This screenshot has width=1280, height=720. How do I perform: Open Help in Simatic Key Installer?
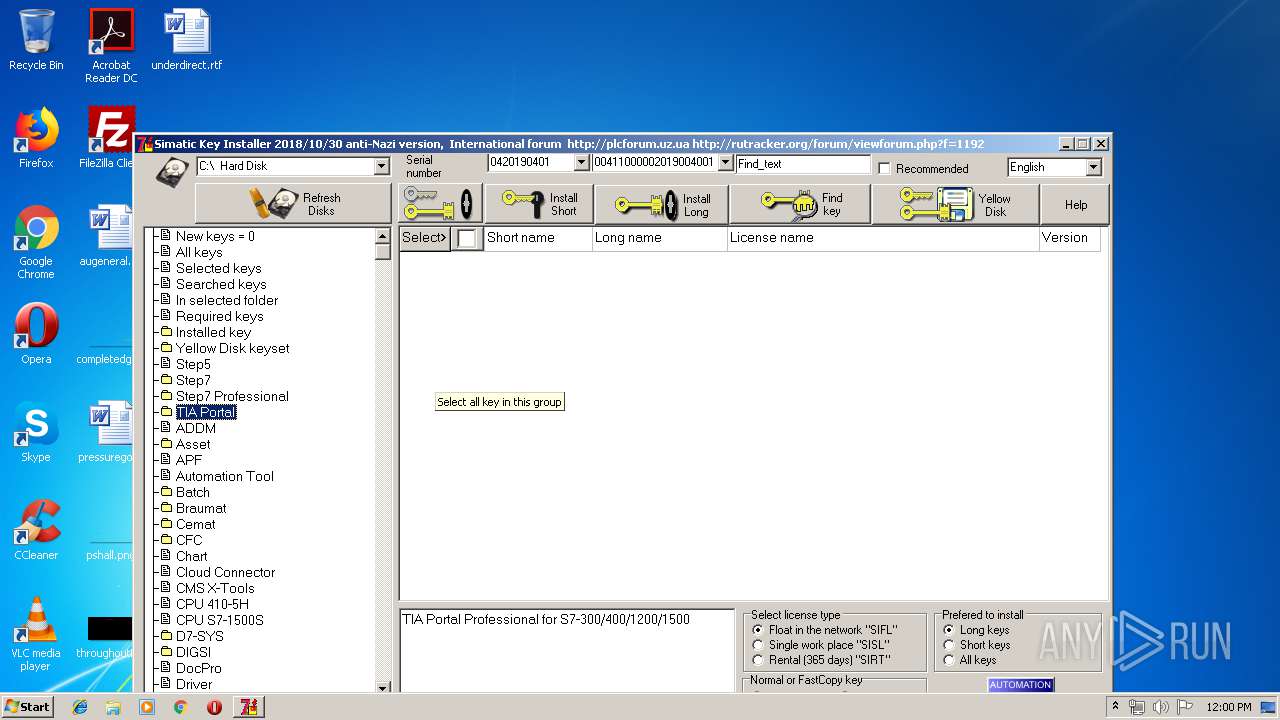coord(1075,204)
